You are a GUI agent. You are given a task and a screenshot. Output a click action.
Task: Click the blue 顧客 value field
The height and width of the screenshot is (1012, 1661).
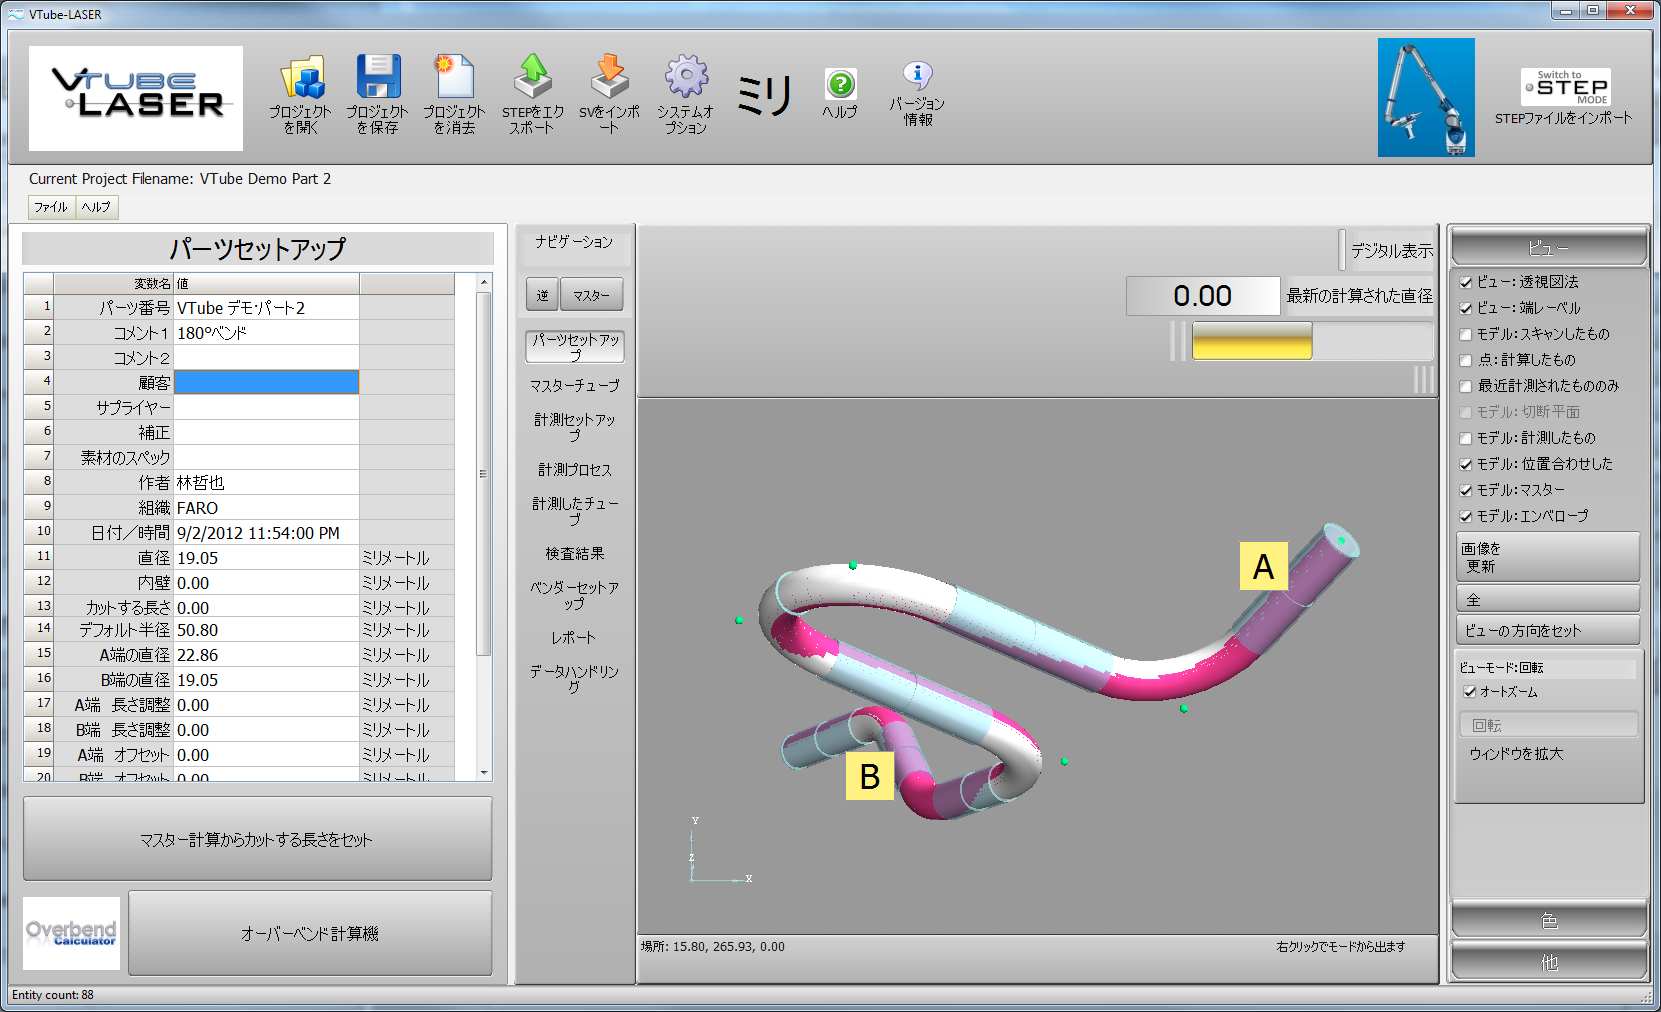coord(266,382)
